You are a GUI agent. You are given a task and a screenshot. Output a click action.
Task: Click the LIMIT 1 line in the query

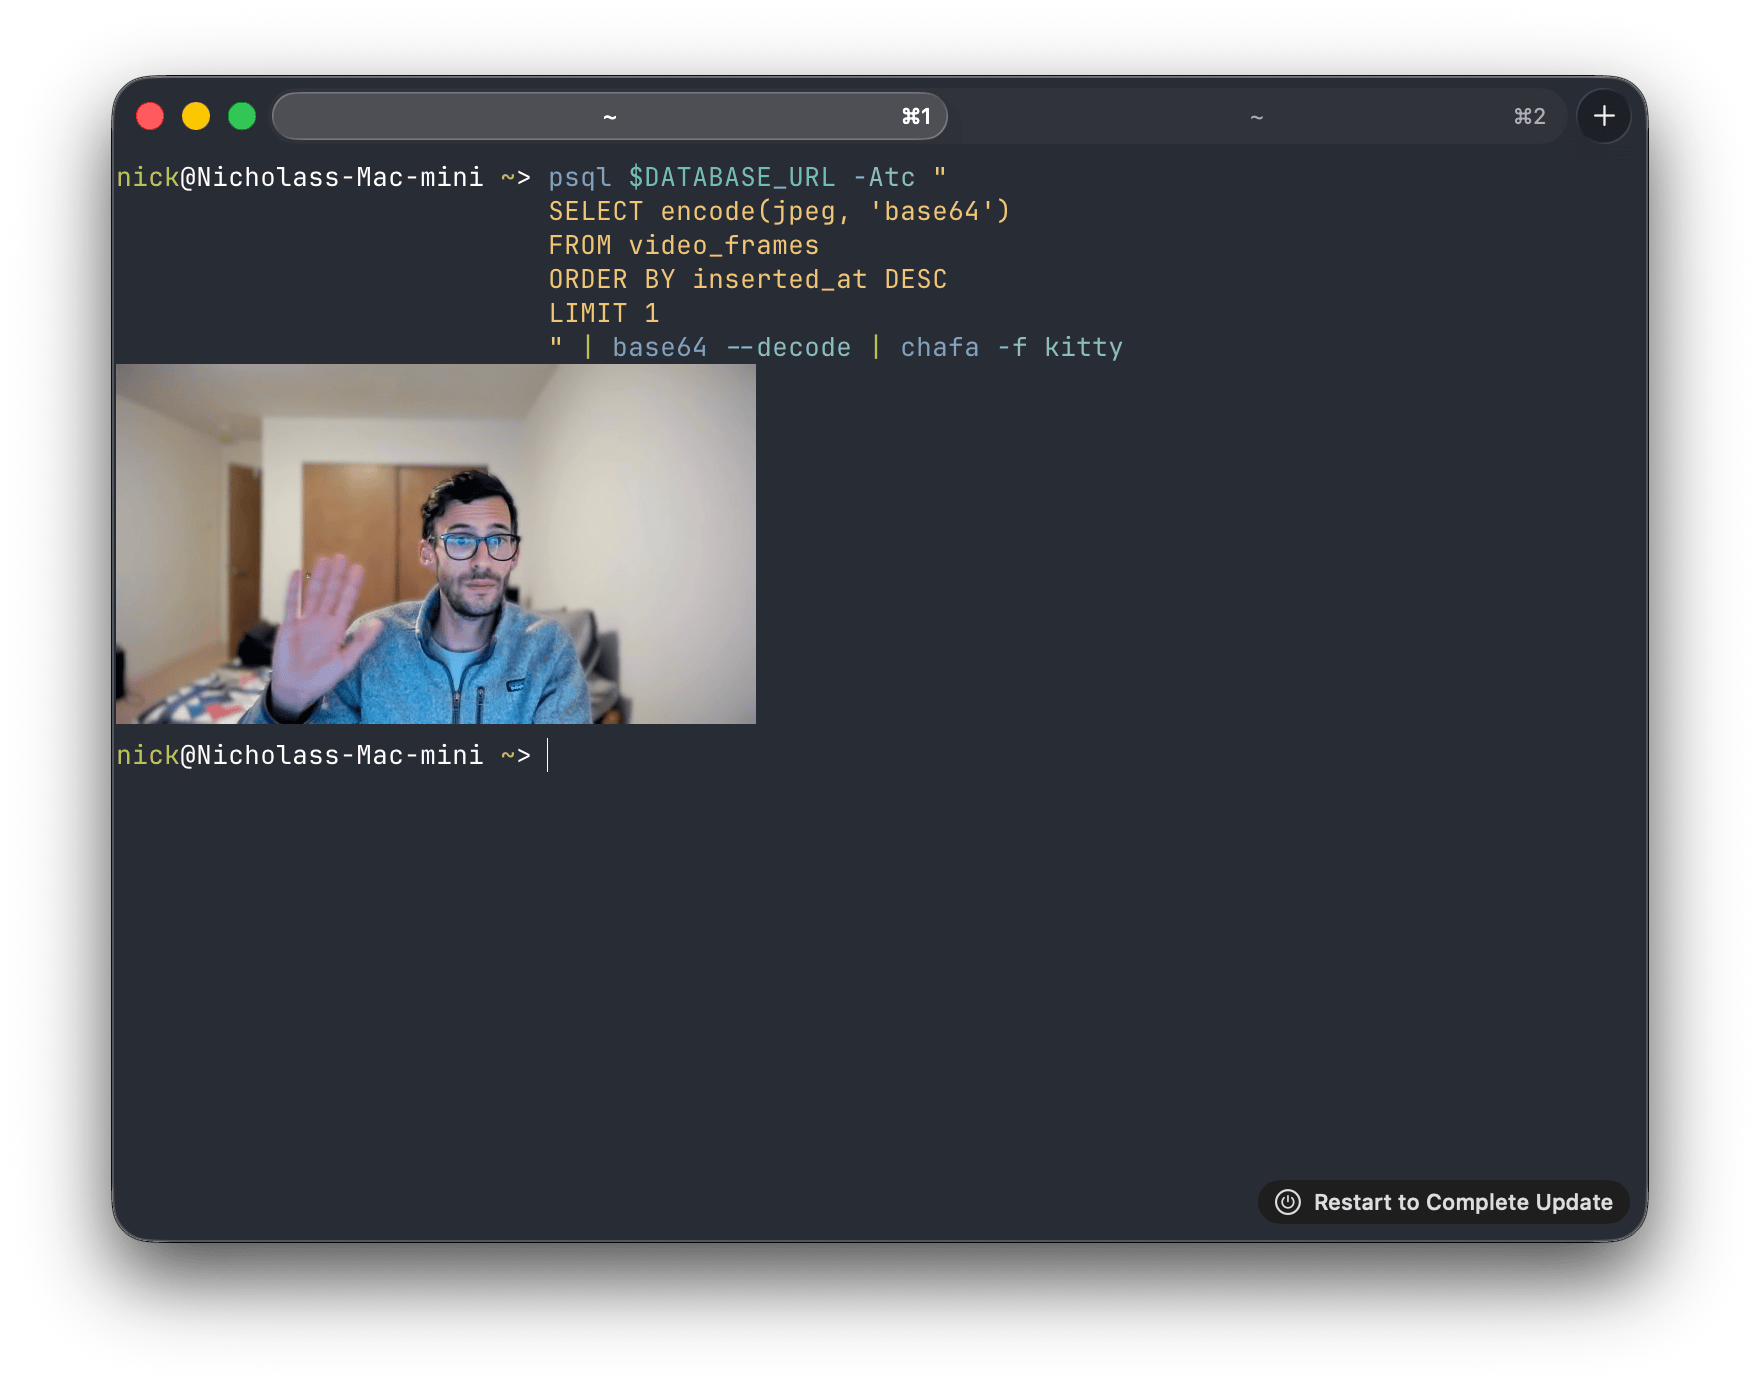pyautogui.click(x=602, y=313)
